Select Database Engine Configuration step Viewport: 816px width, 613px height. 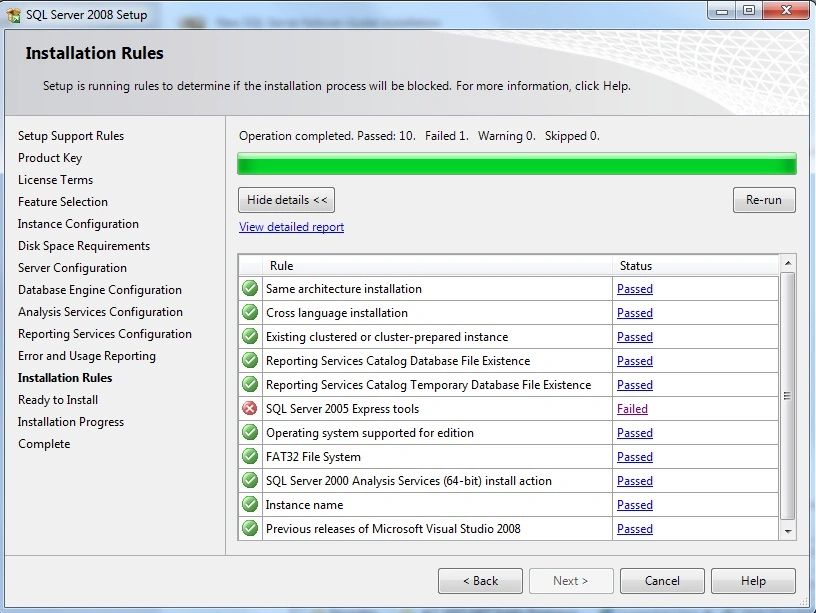click(100, 290)
